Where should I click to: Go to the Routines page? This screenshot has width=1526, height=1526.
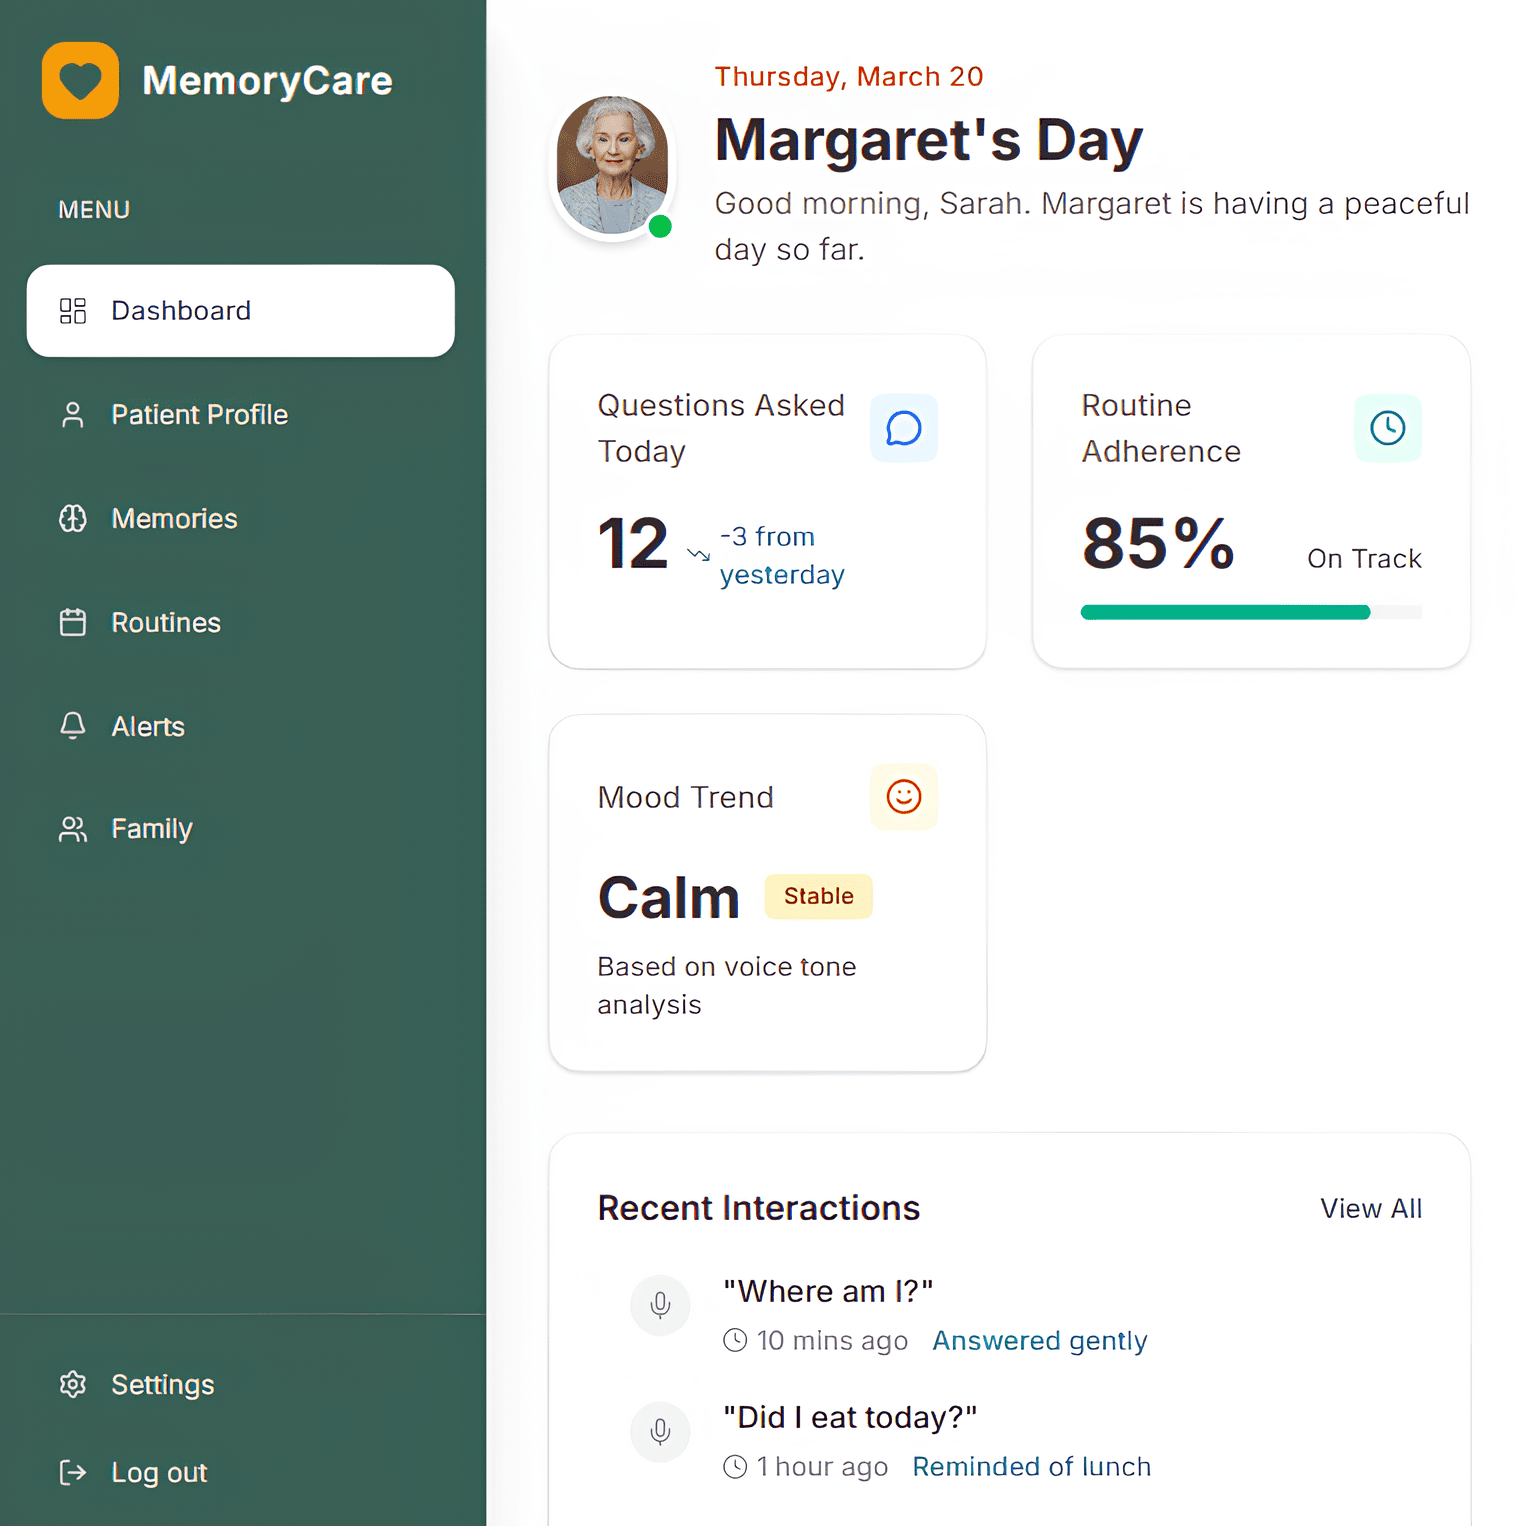point(166,623)
